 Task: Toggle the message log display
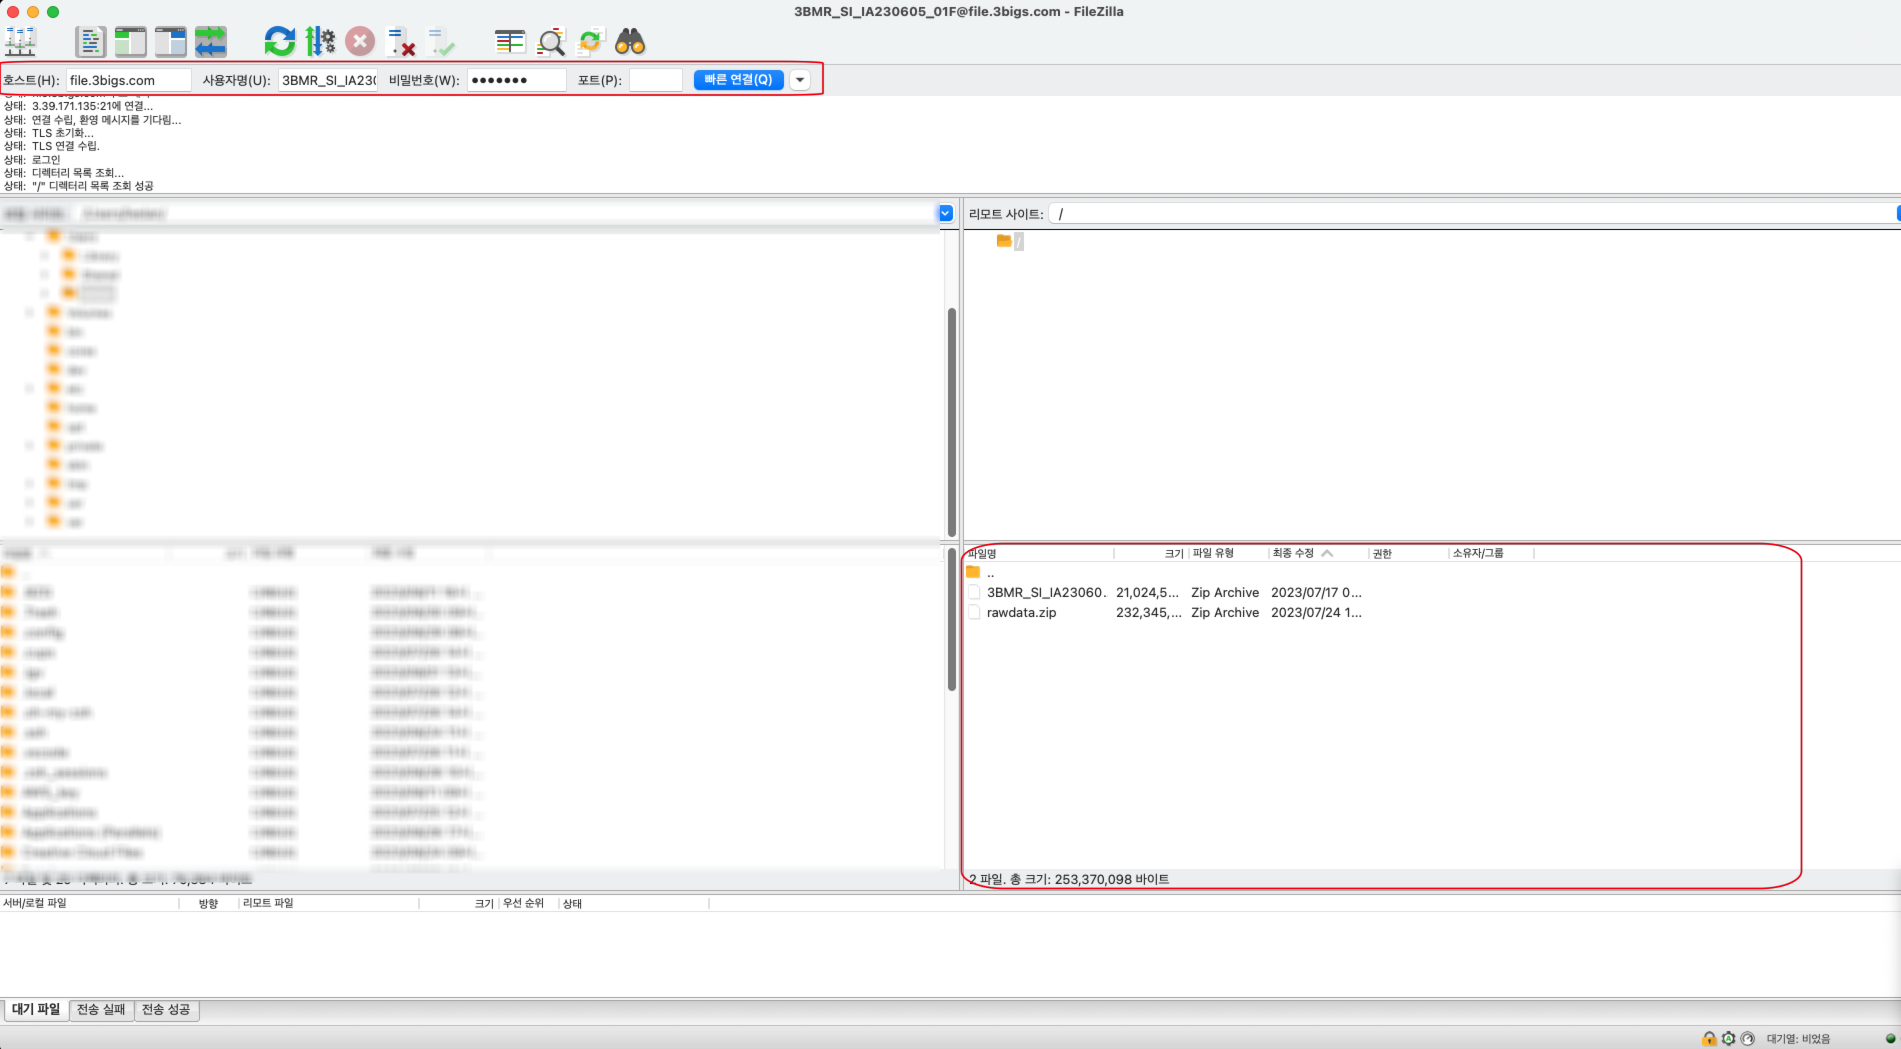tap(90, 42)
